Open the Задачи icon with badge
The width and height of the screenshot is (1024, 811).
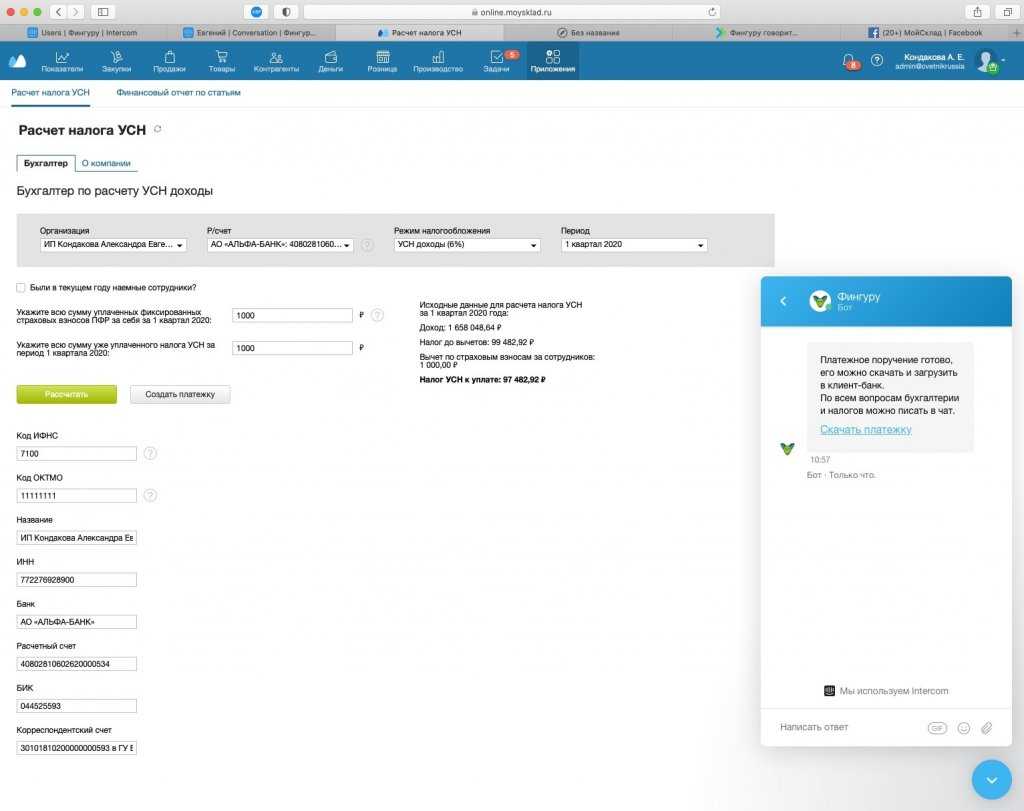tap(497, 58)
